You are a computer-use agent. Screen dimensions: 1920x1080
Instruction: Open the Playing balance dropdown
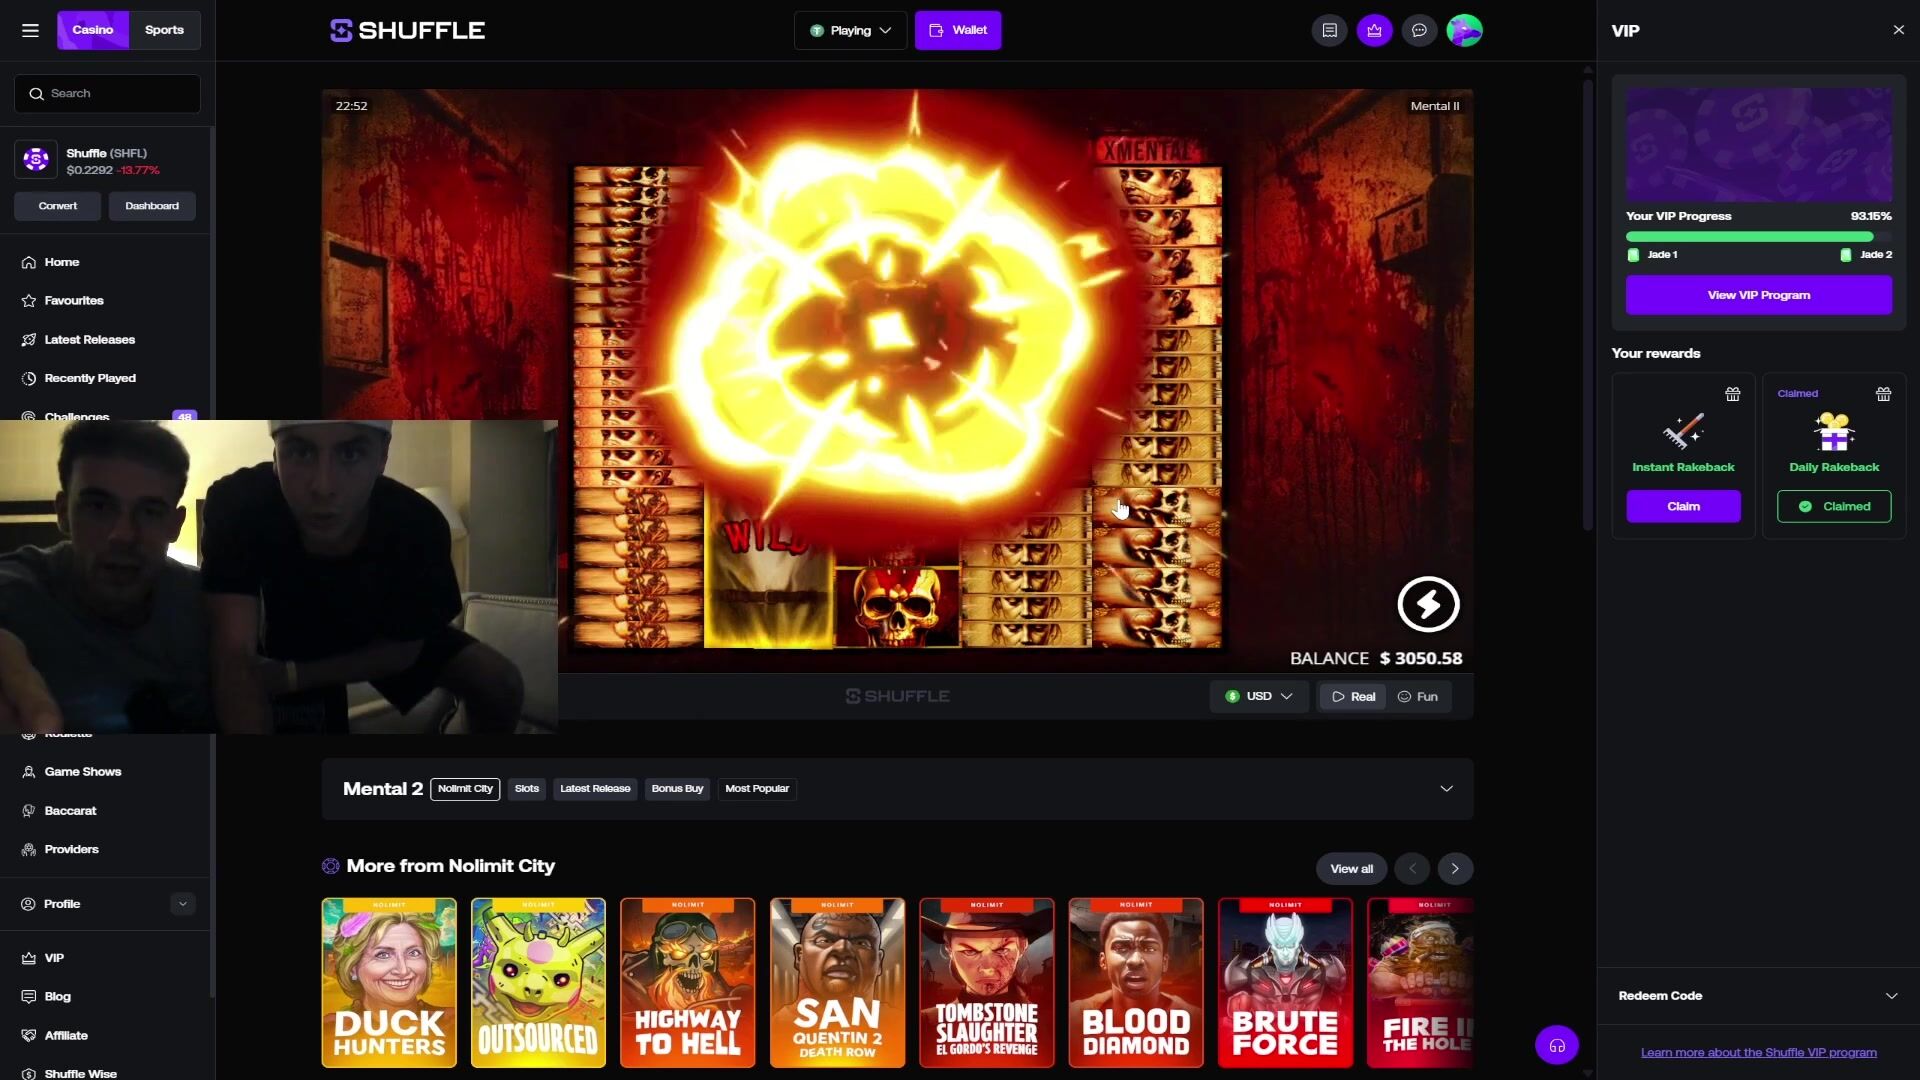850,30
